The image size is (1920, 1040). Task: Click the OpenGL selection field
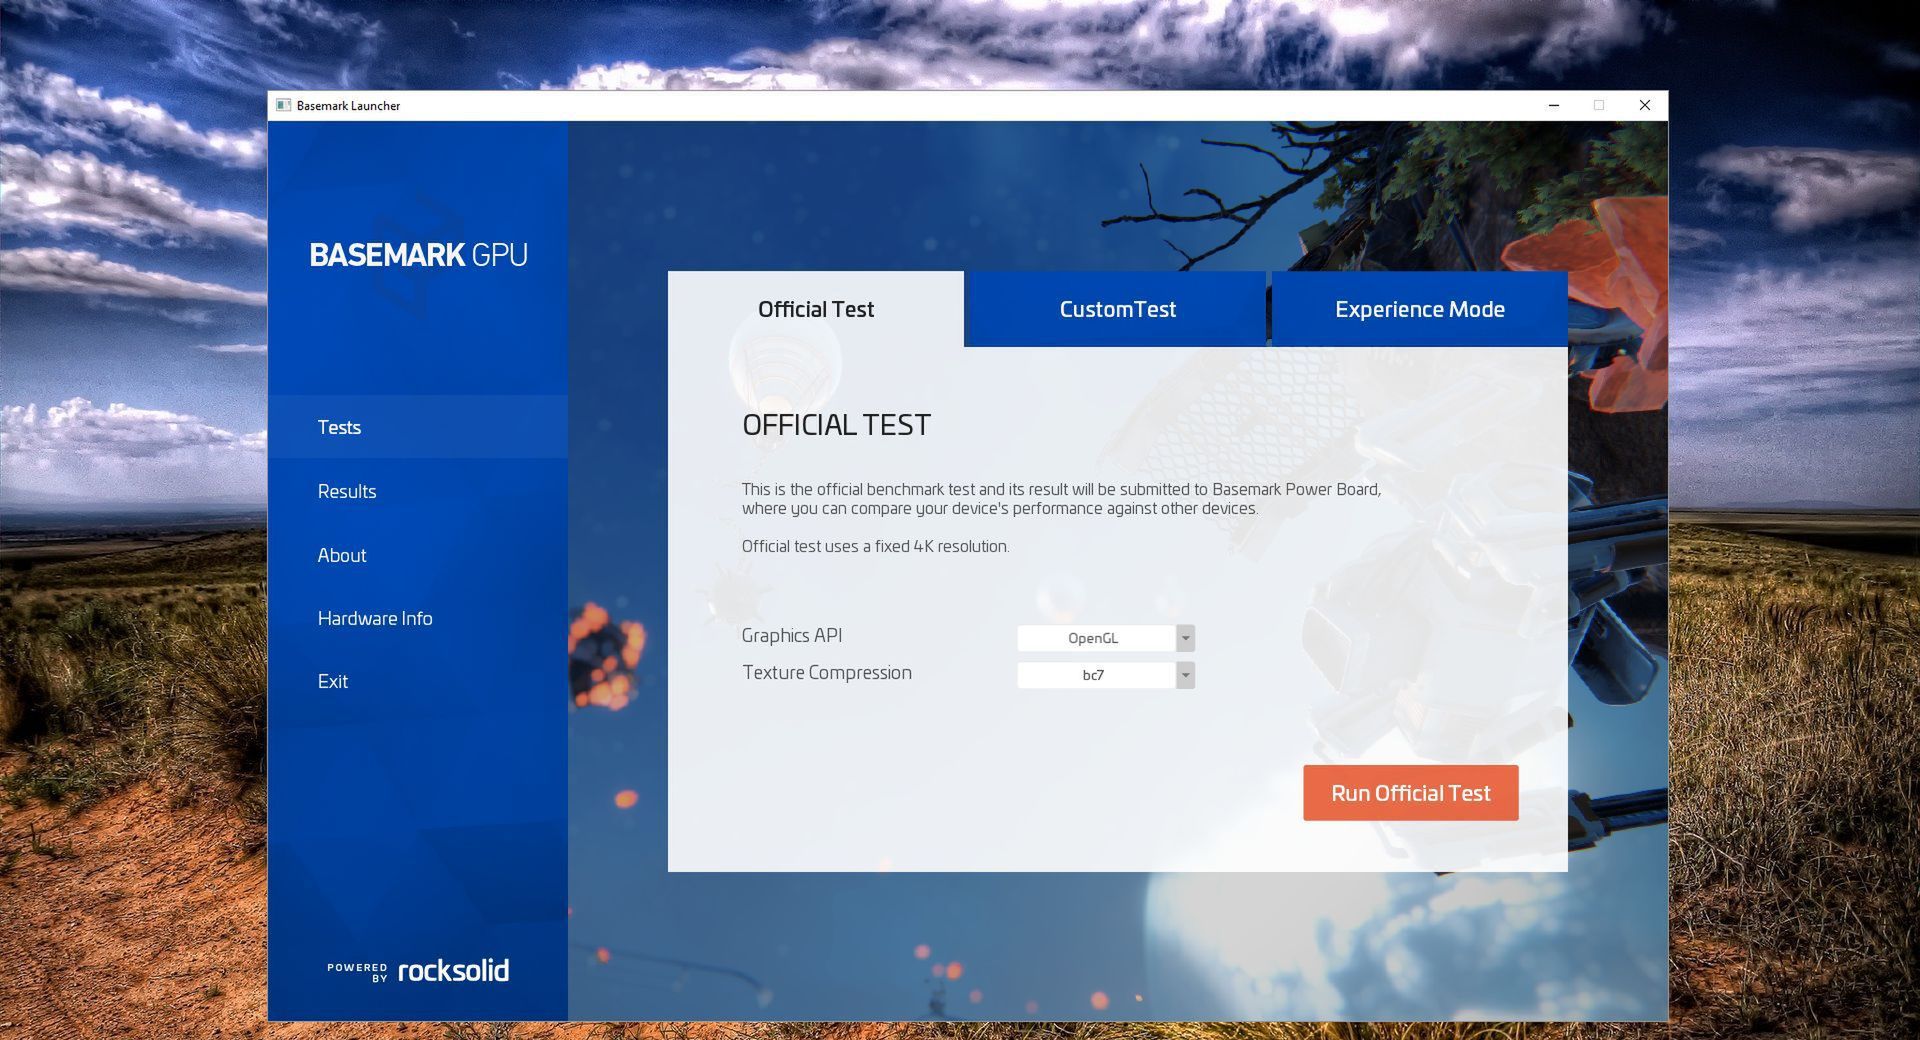pos(1095,637)
